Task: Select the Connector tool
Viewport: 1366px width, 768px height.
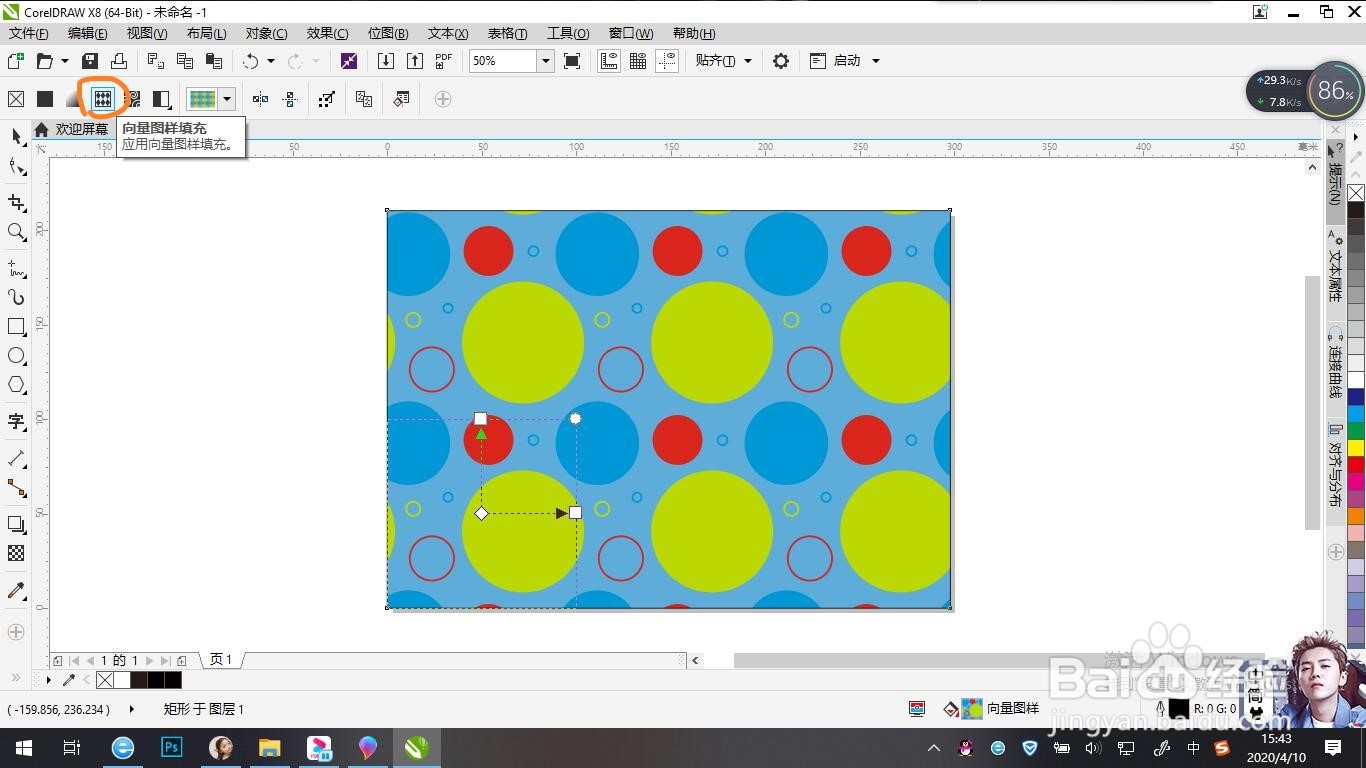Action: tap(16, 488)
